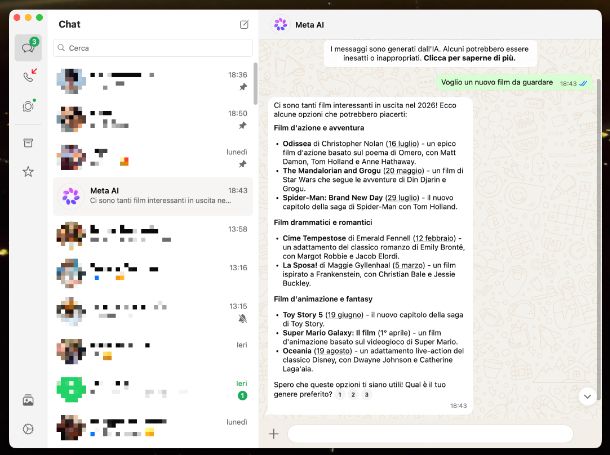Click the plus attachment button

274,434
